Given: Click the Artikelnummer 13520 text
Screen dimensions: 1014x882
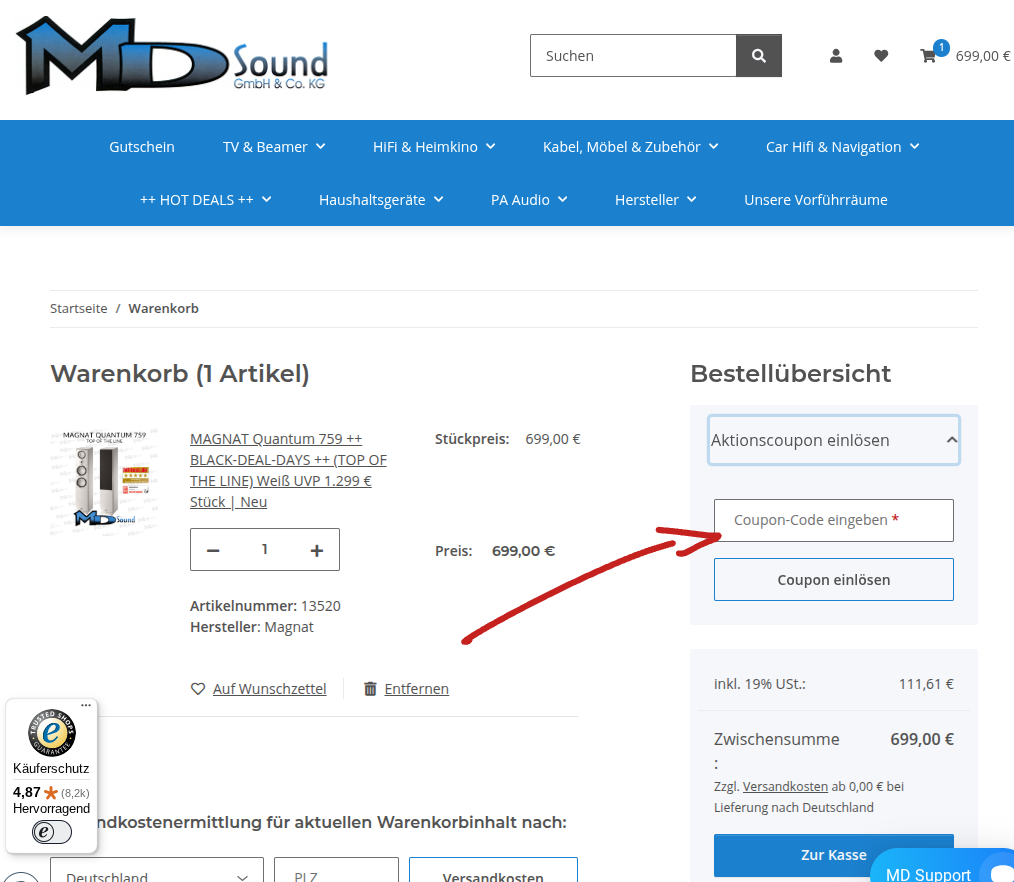Looking at the screenshot, I should click(x=265, y=606).
